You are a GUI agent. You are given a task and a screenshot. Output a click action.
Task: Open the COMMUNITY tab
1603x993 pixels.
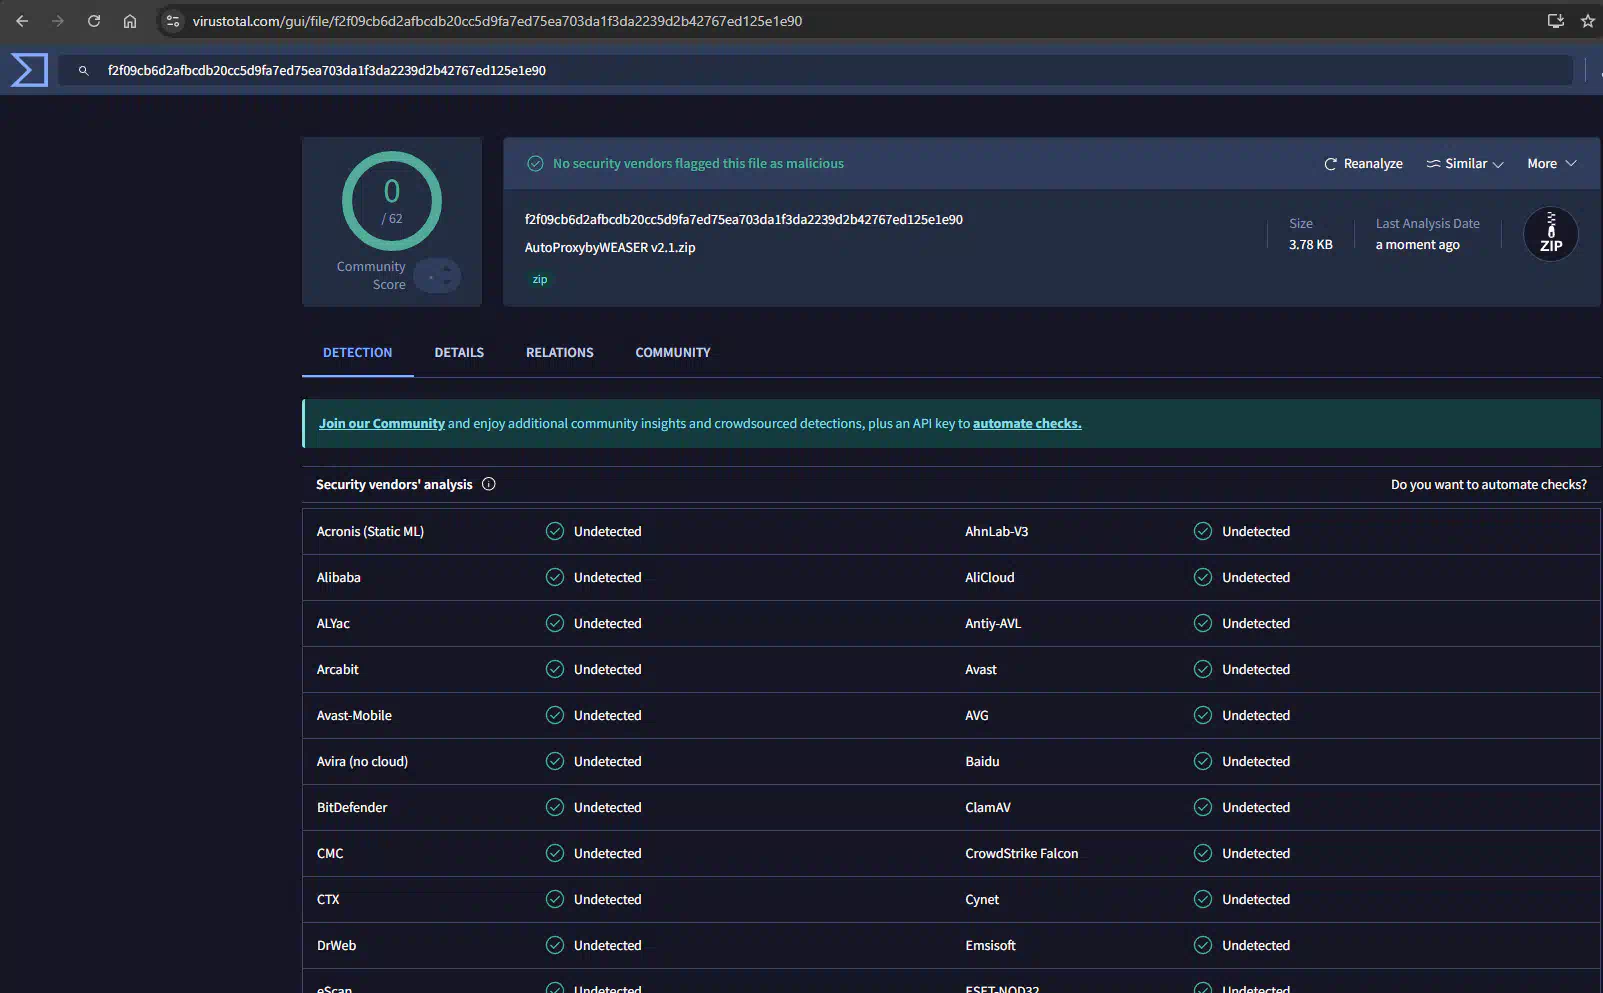tap(673, 353)
